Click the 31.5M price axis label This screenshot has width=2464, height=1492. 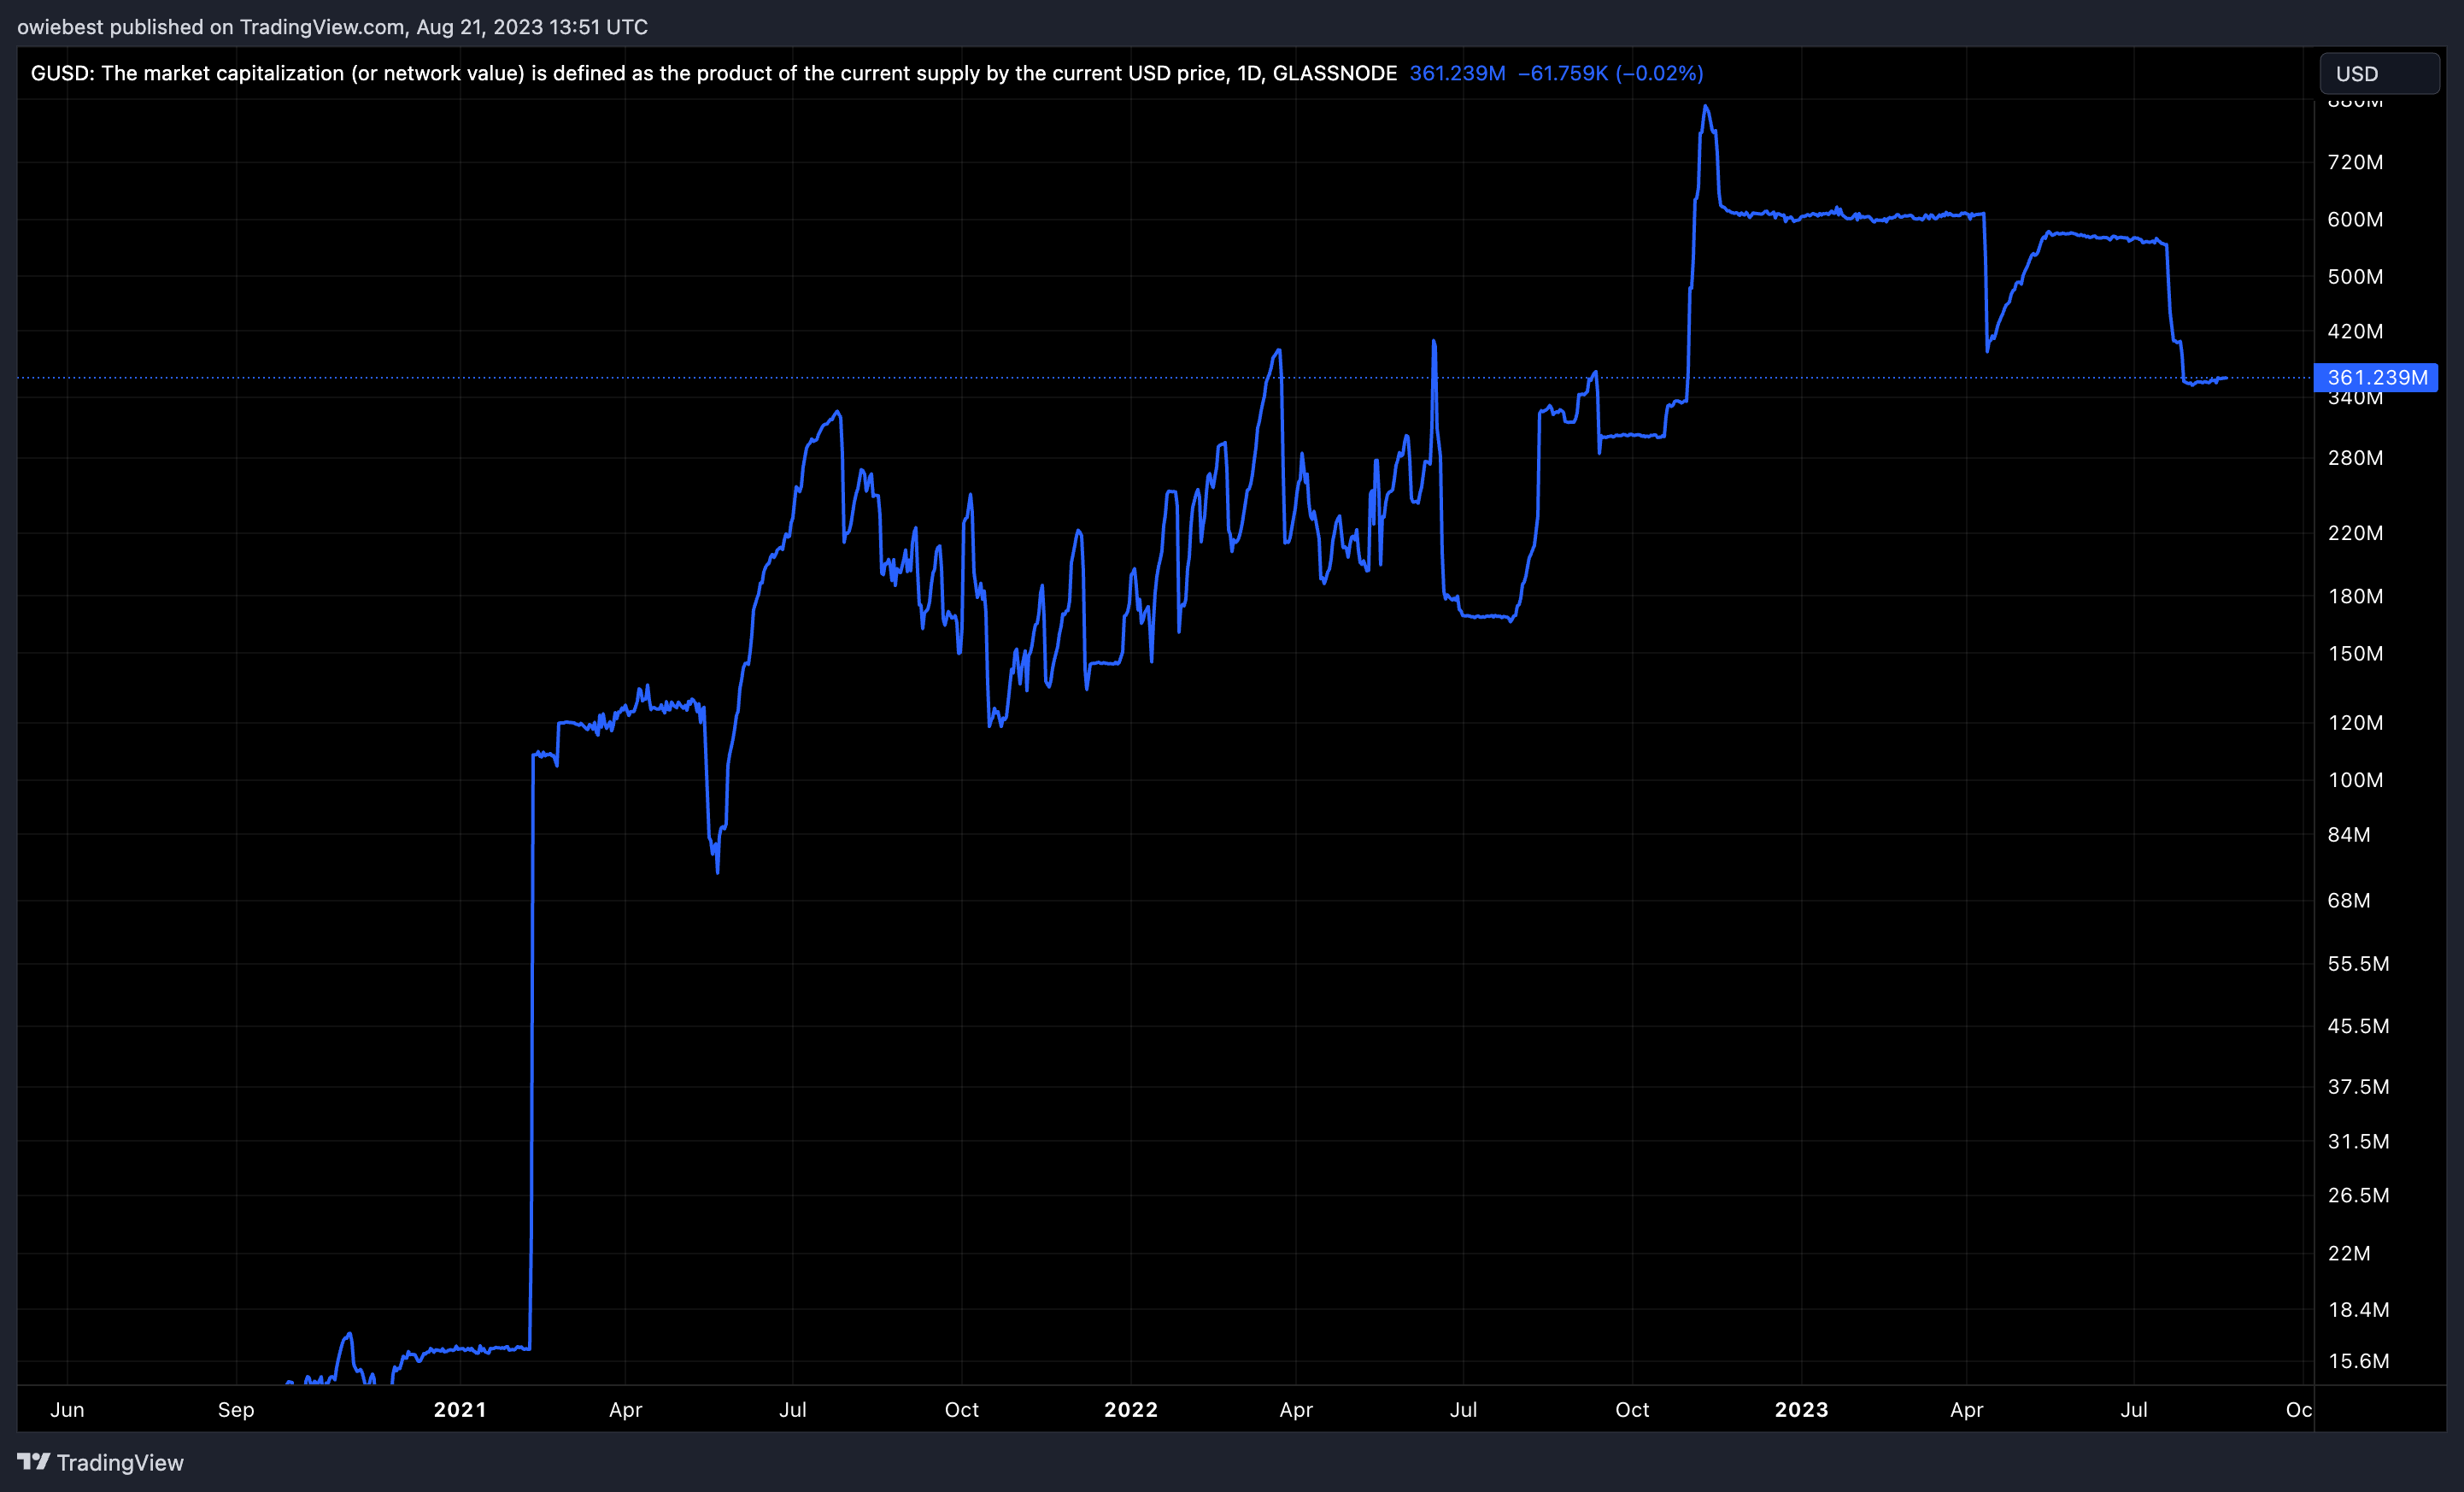tap(2358, 1141)
